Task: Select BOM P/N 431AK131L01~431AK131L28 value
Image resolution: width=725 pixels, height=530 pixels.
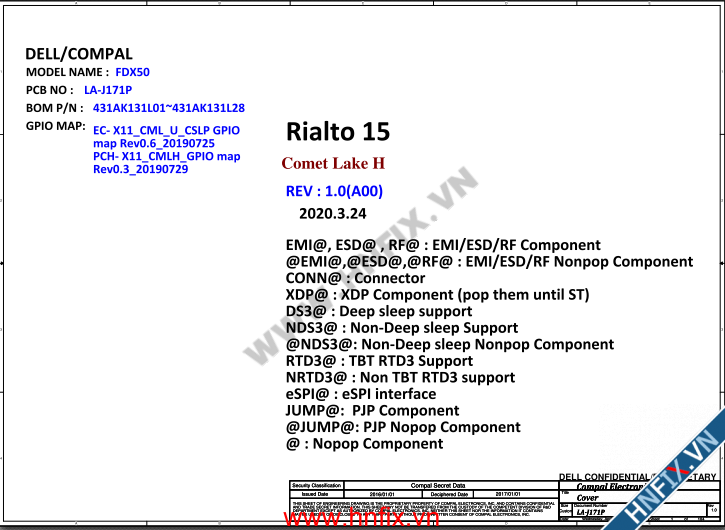Action: tap(168, 108)
